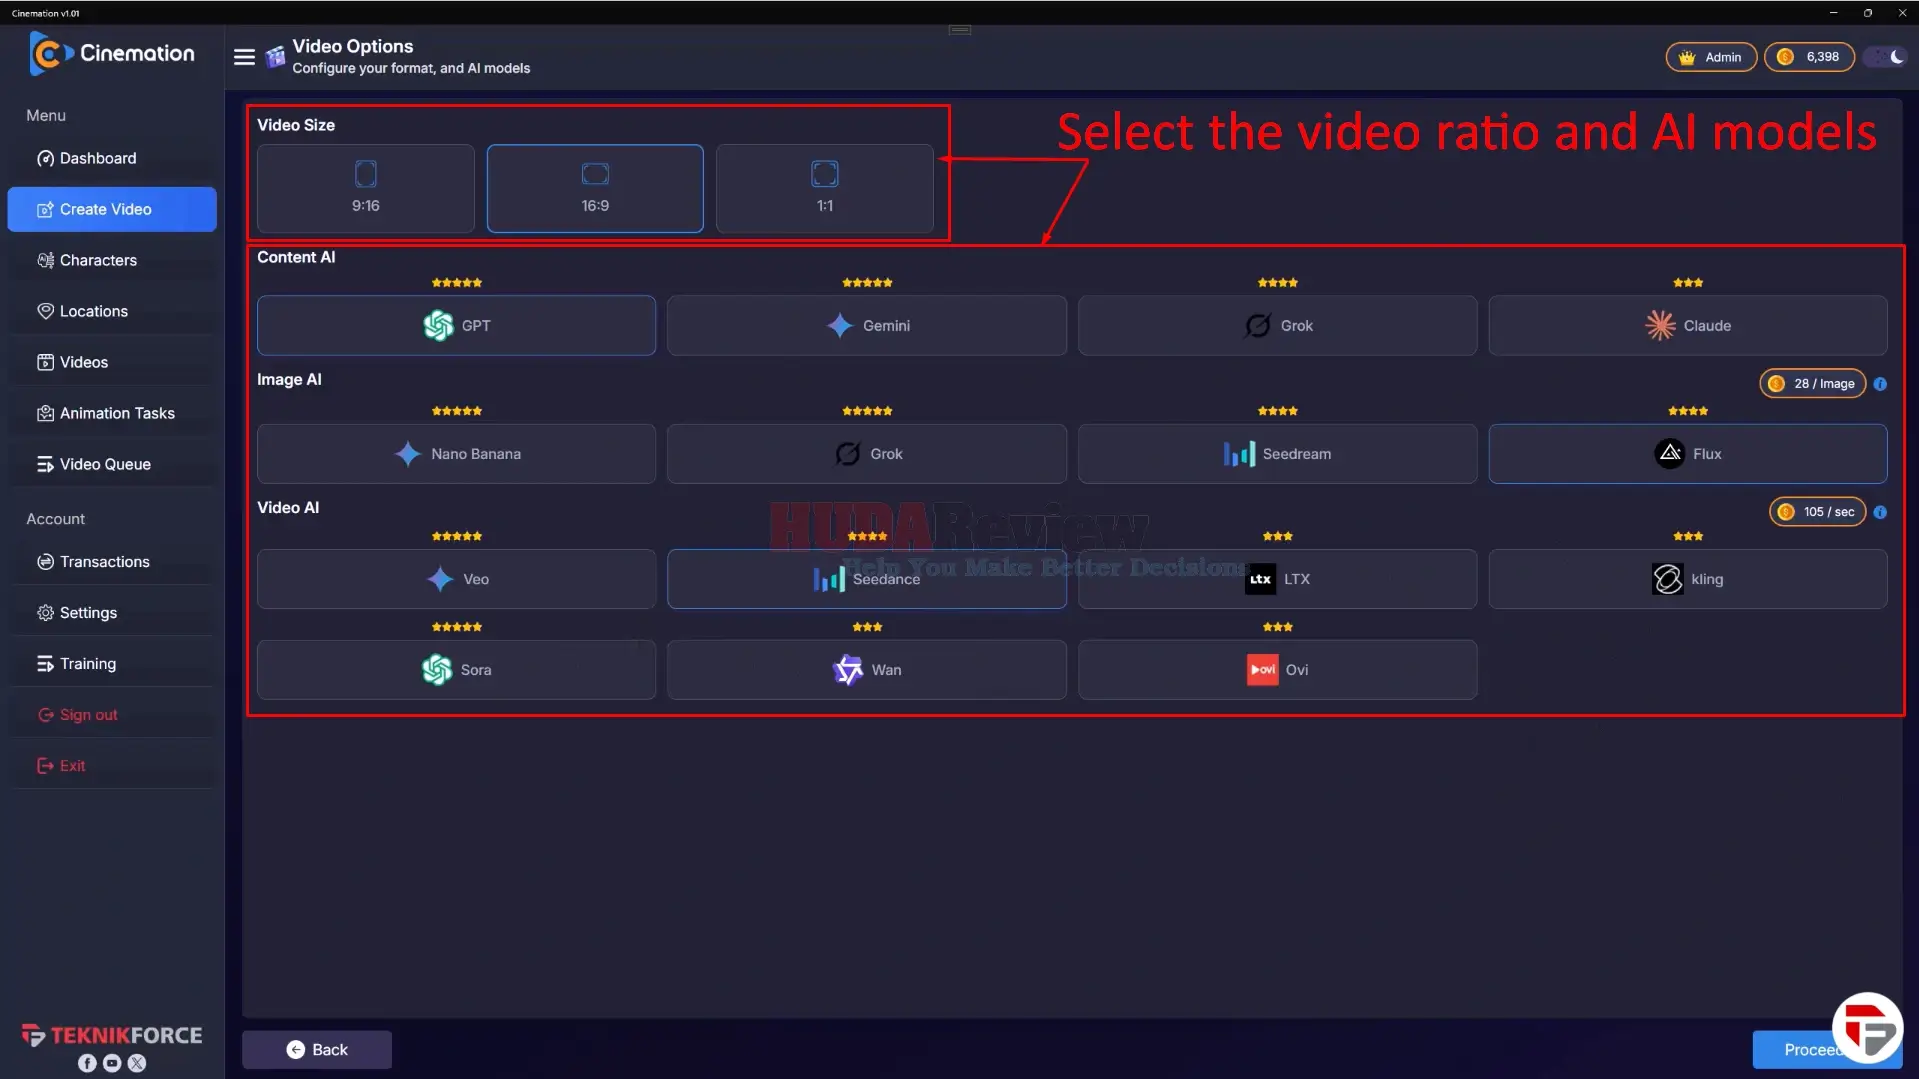Select Gemini content model
This screenshot has width=1919, height=1079.
(x=867, y=325)
